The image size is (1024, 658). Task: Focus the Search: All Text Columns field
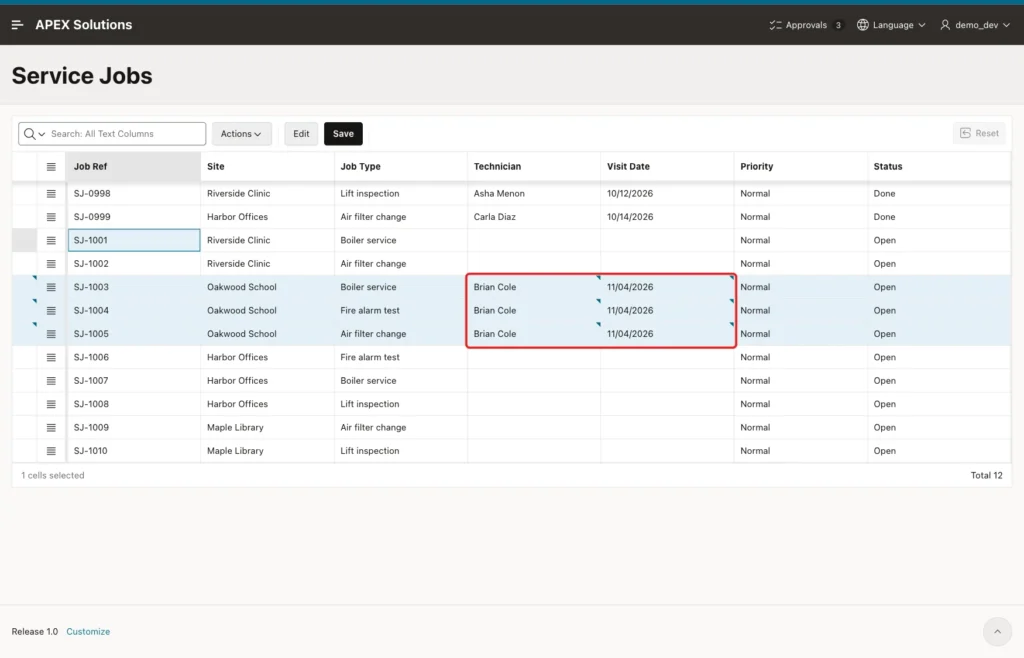click(127, 134)
